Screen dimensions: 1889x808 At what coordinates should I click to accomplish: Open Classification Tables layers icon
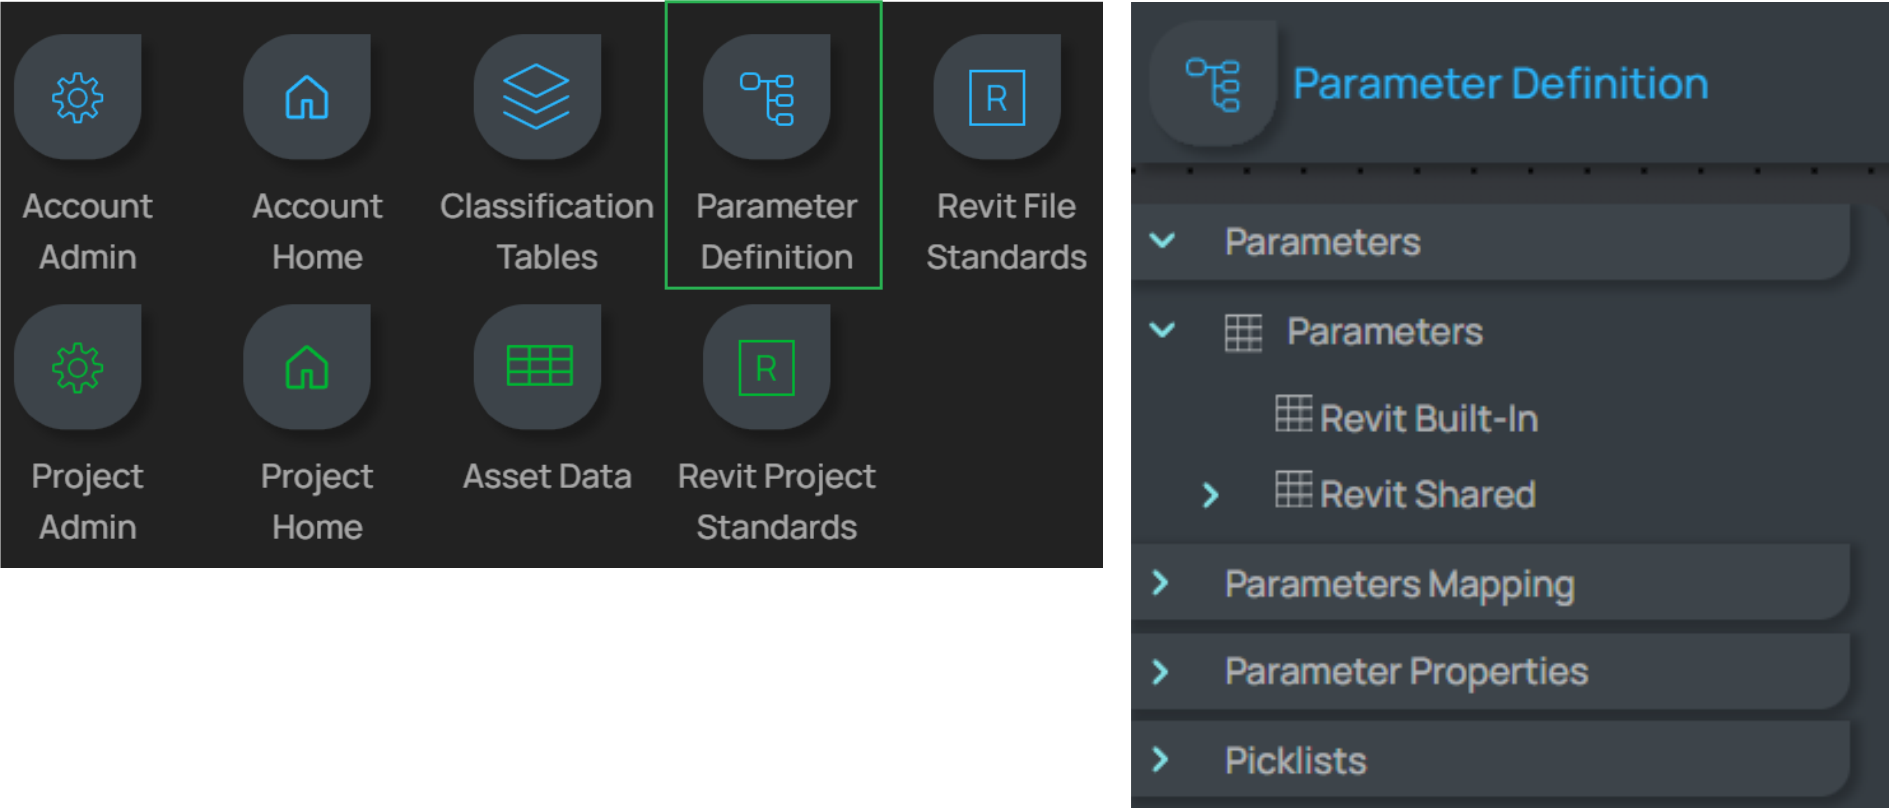[x=537, y=97]
